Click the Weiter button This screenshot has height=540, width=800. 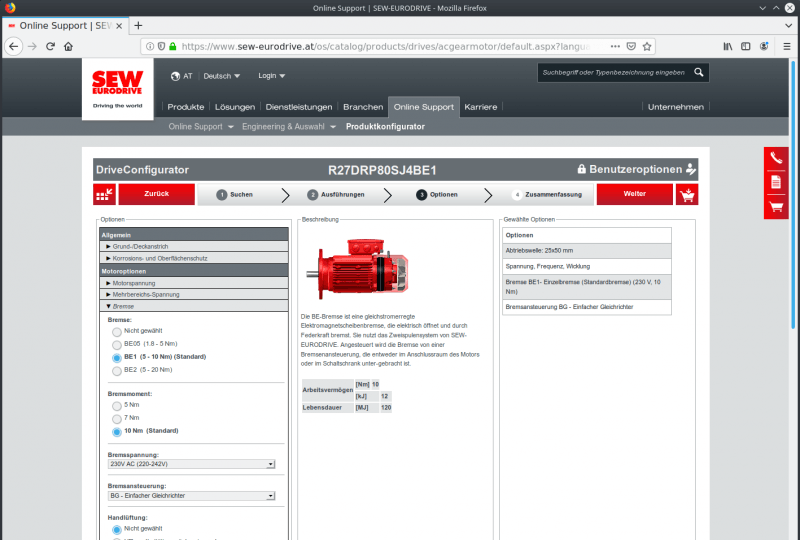pyautogui.click(x=634, y=195)
